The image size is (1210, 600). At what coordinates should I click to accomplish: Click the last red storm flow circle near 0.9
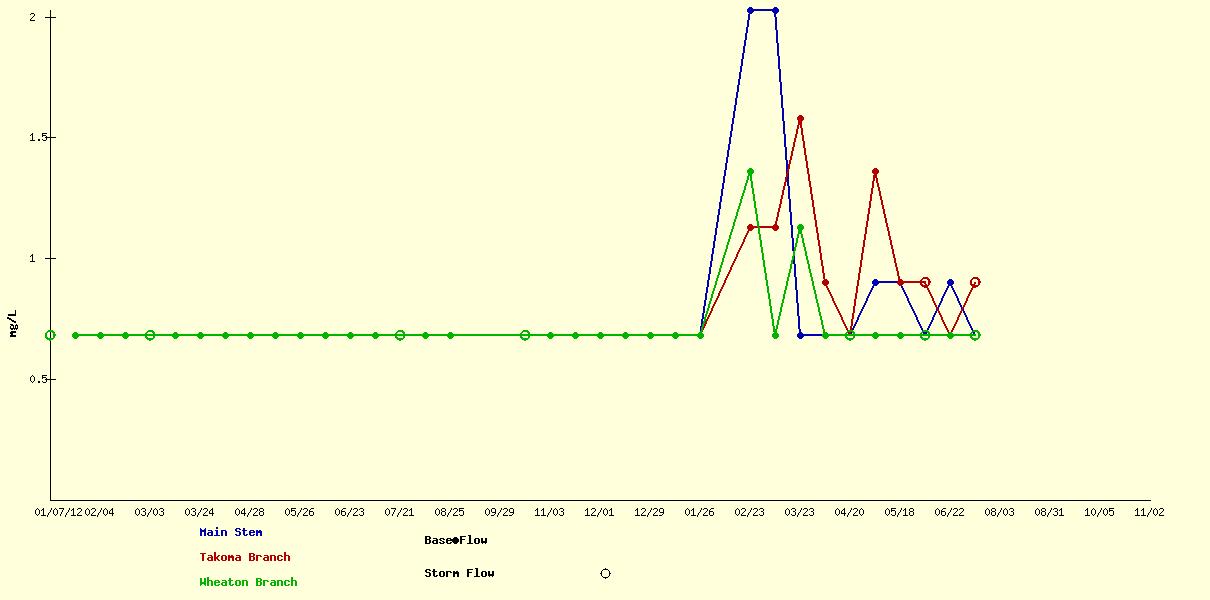point(975,282)
